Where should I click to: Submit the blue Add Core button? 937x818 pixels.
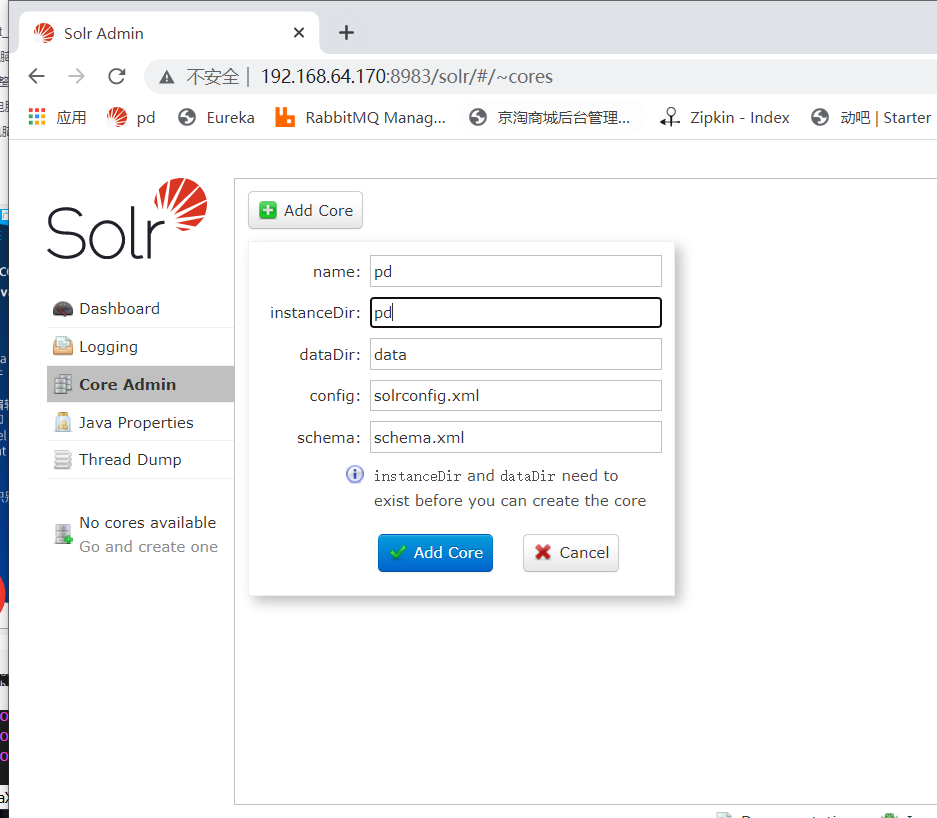[435, 553]
